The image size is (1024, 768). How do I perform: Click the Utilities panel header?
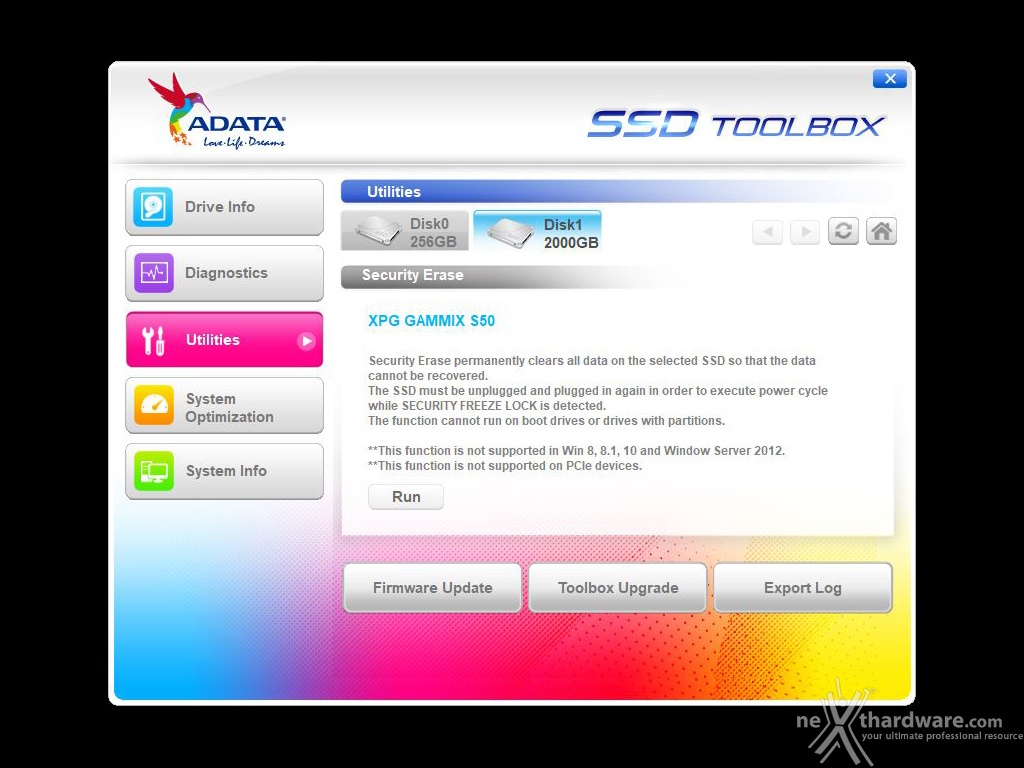coord(617,192)
